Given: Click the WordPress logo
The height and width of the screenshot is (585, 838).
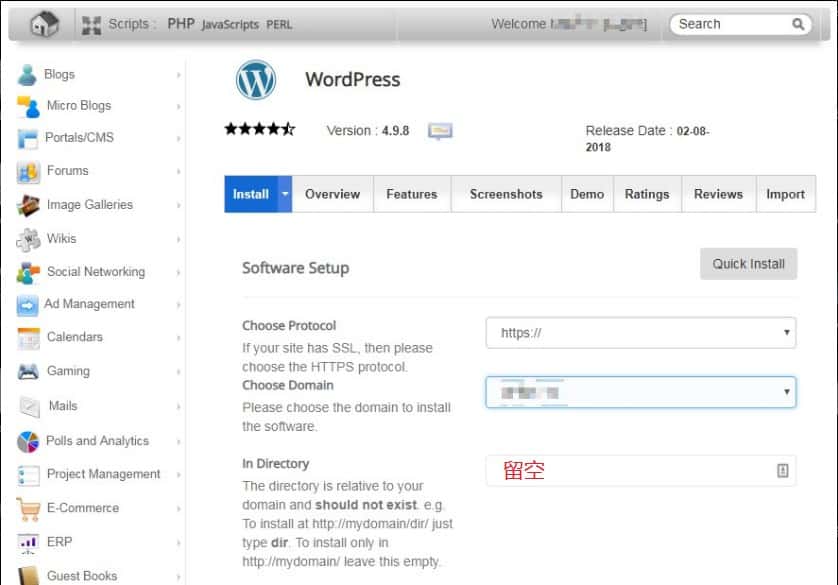Looking at the screenshot, I should [256, 80].
